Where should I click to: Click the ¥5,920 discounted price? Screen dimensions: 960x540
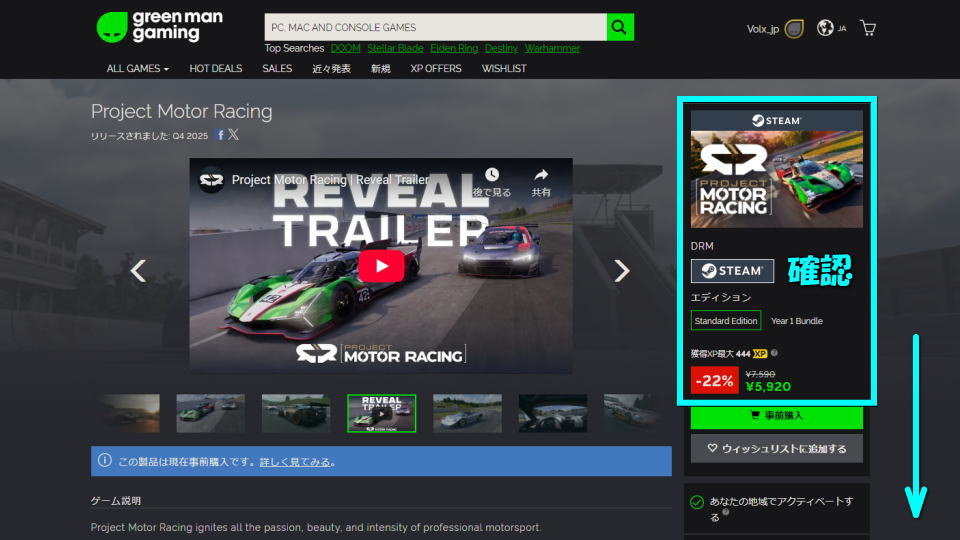[x=768, y=386]
